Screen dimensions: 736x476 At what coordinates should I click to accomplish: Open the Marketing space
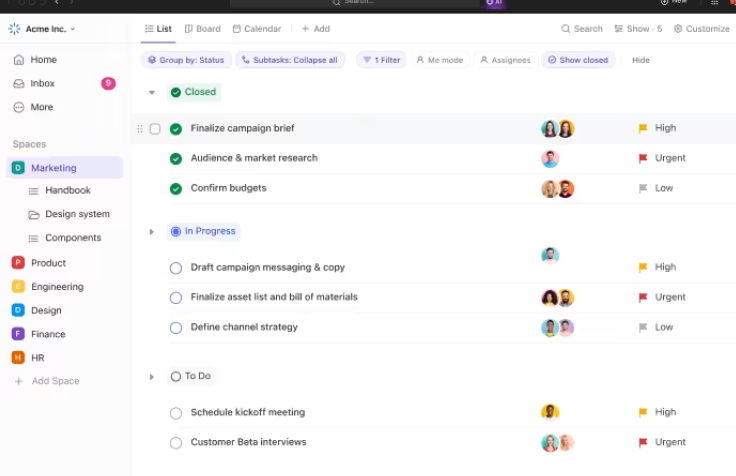64,168
